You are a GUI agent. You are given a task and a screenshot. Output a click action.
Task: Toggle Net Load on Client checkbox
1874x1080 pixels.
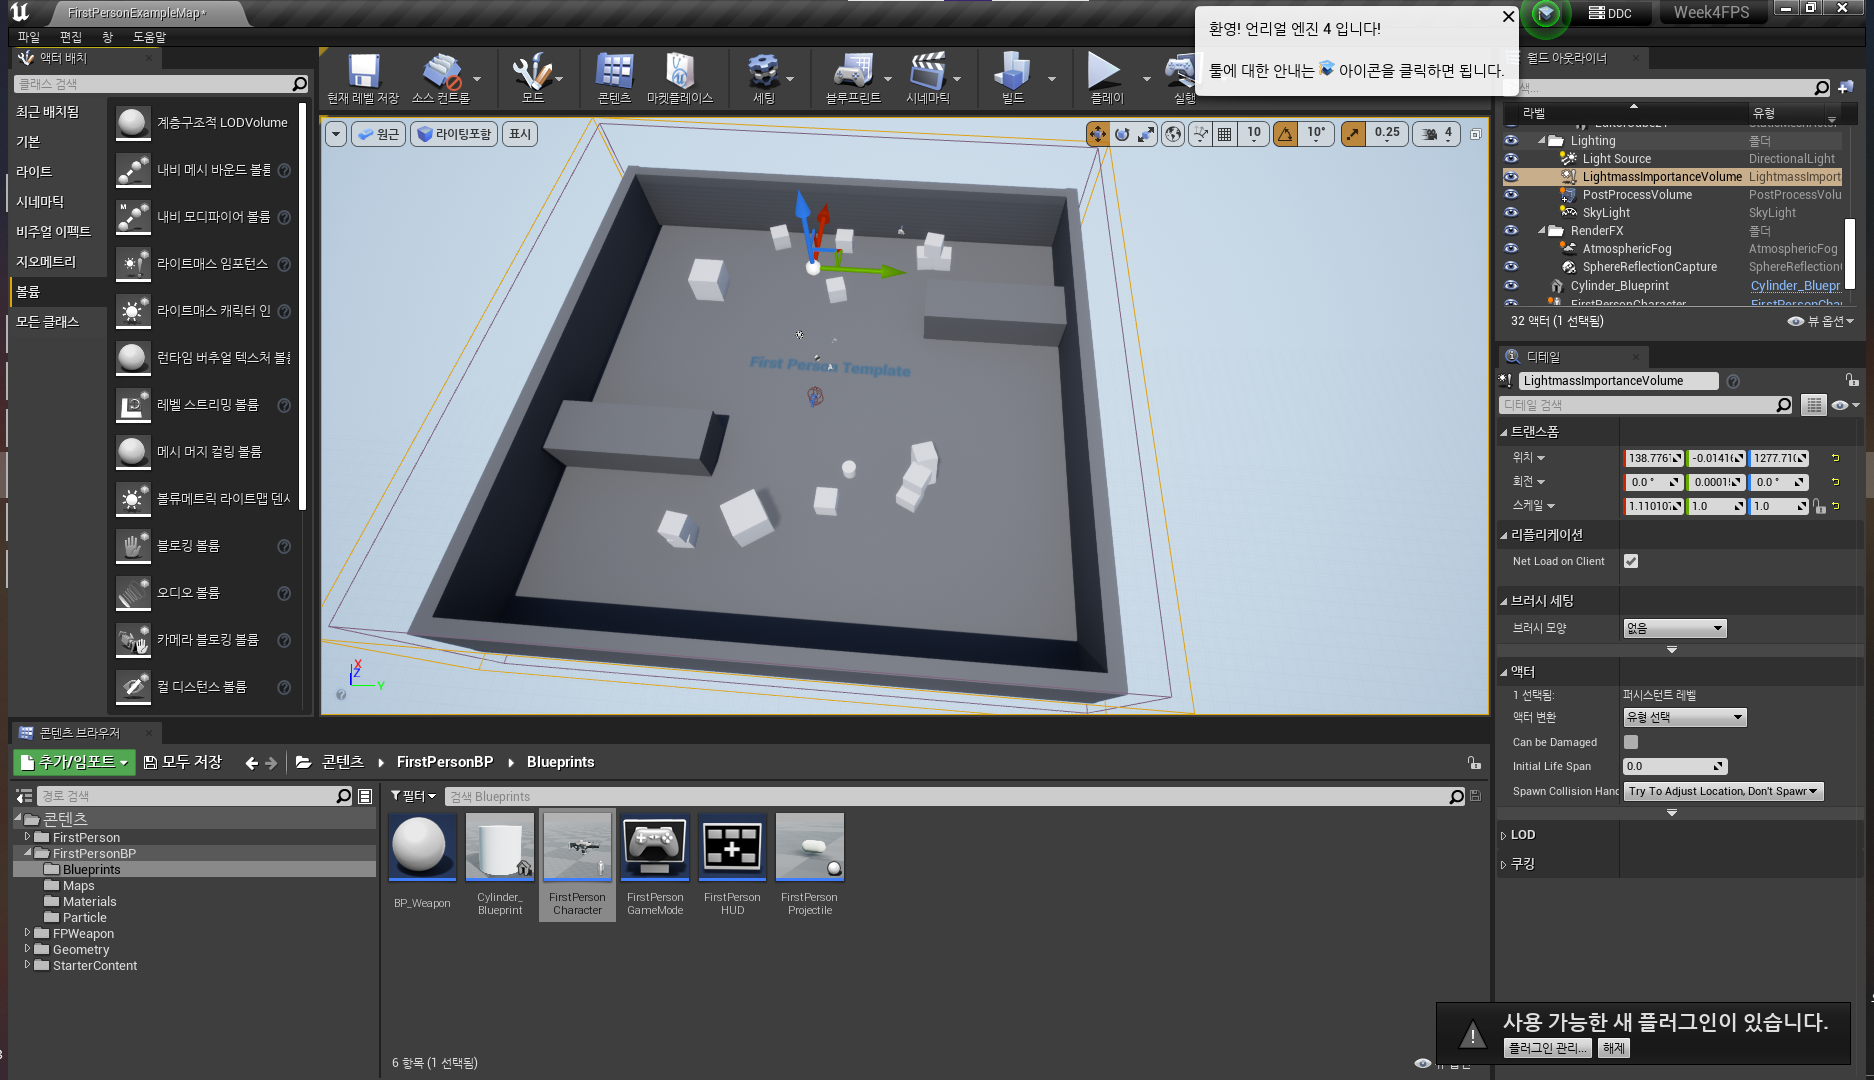coord(1631,561)
